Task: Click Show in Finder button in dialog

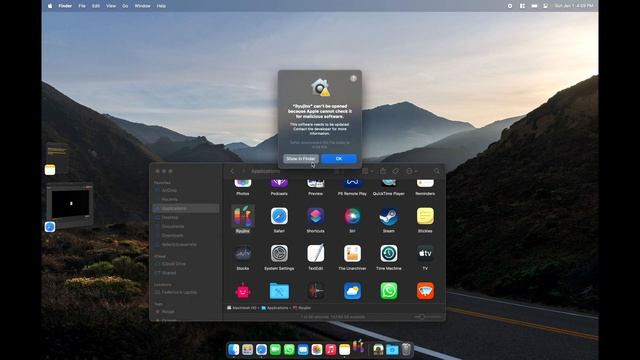Action: pyautogui.click(x=300, y=159)
